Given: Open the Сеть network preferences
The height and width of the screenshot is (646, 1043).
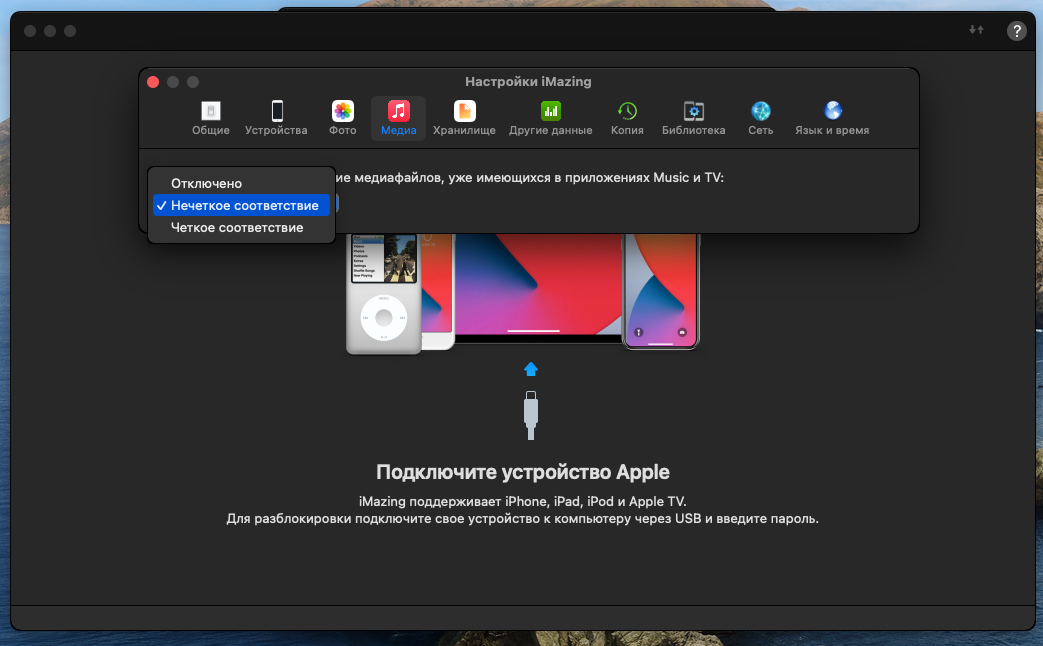Looking at the screenshot, I should point(760,118).
